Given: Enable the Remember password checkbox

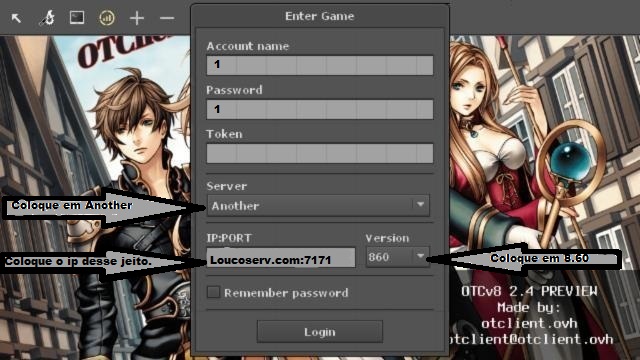Looking at the screenshot, I should click(x=213, y=292).
